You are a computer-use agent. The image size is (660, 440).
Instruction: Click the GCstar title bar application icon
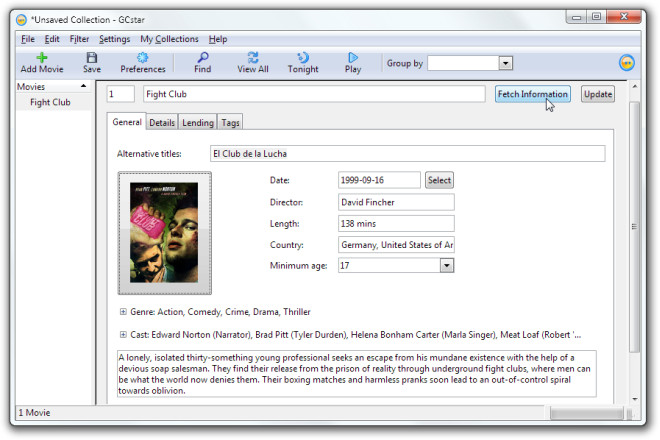pyautogui.click(x=21, y=20)
